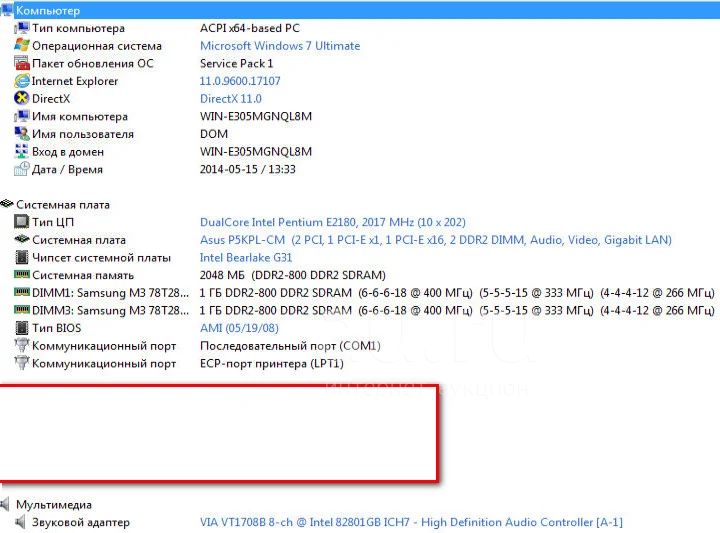Screen dimensions: 720x533
Task: Open the 11.0.9600.17107 Internet Explorer version link
Action: point(240,81)
